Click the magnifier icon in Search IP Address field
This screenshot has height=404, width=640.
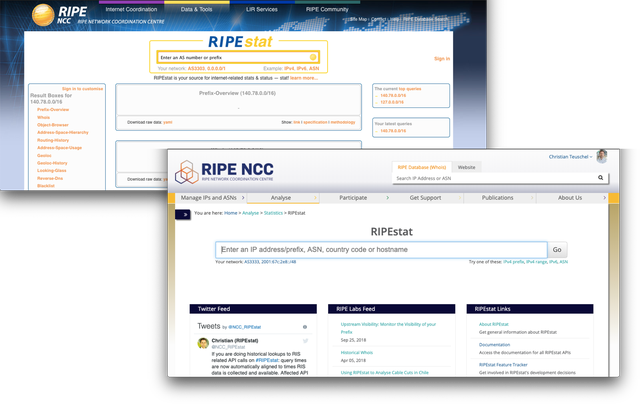pos(600,178)
